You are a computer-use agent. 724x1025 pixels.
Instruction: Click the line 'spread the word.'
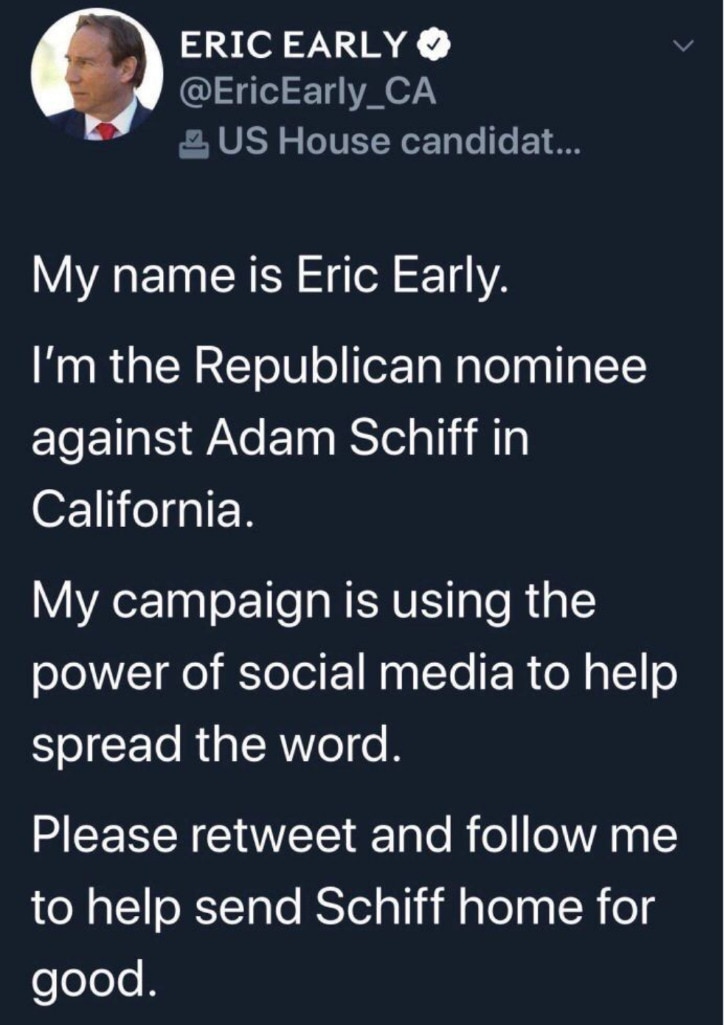(218, 743)
